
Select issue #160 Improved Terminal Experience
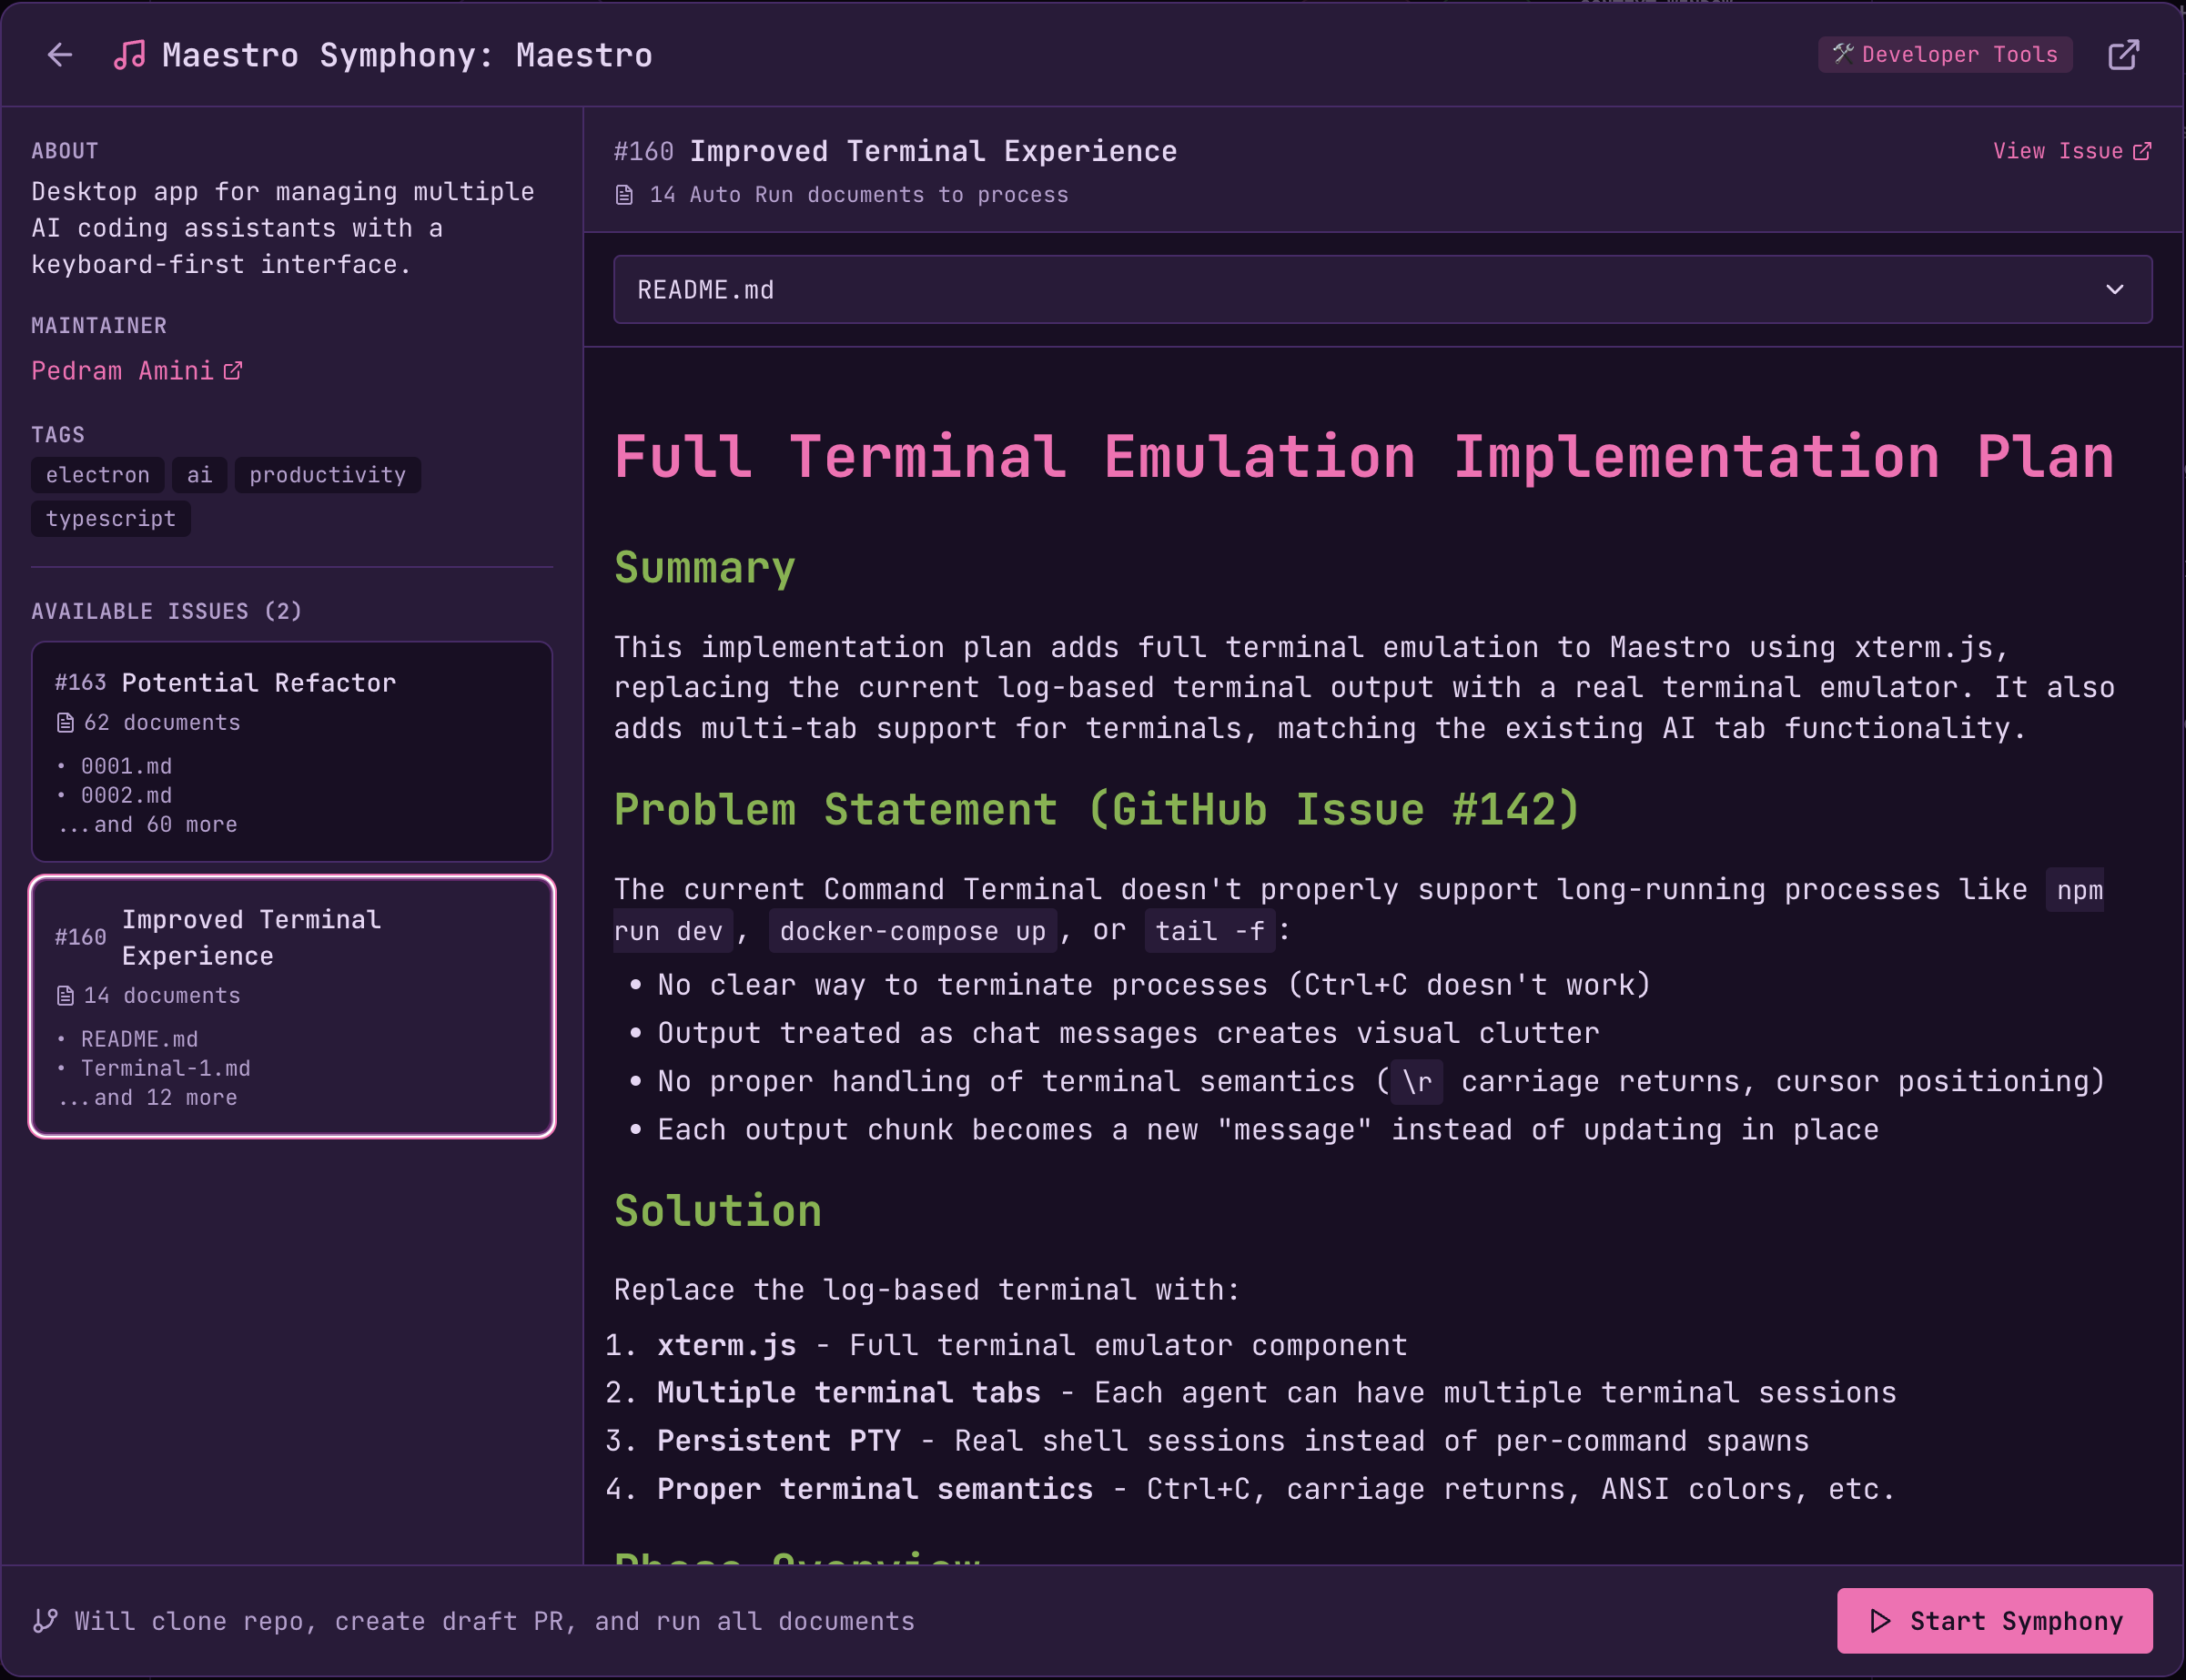291,1006
